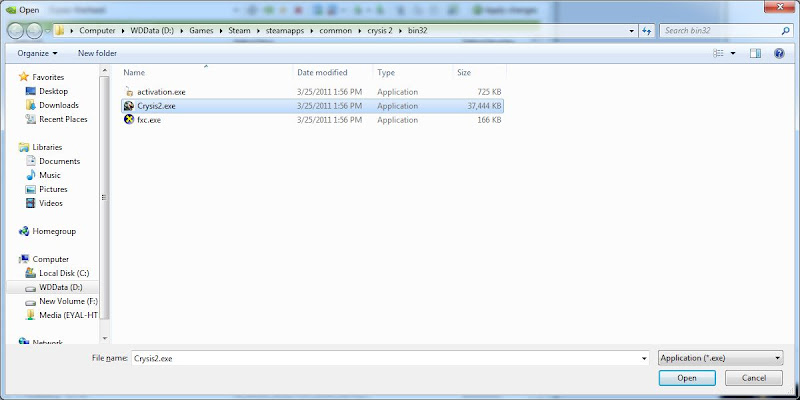Select Desktop in Favorites

(53, 91)
